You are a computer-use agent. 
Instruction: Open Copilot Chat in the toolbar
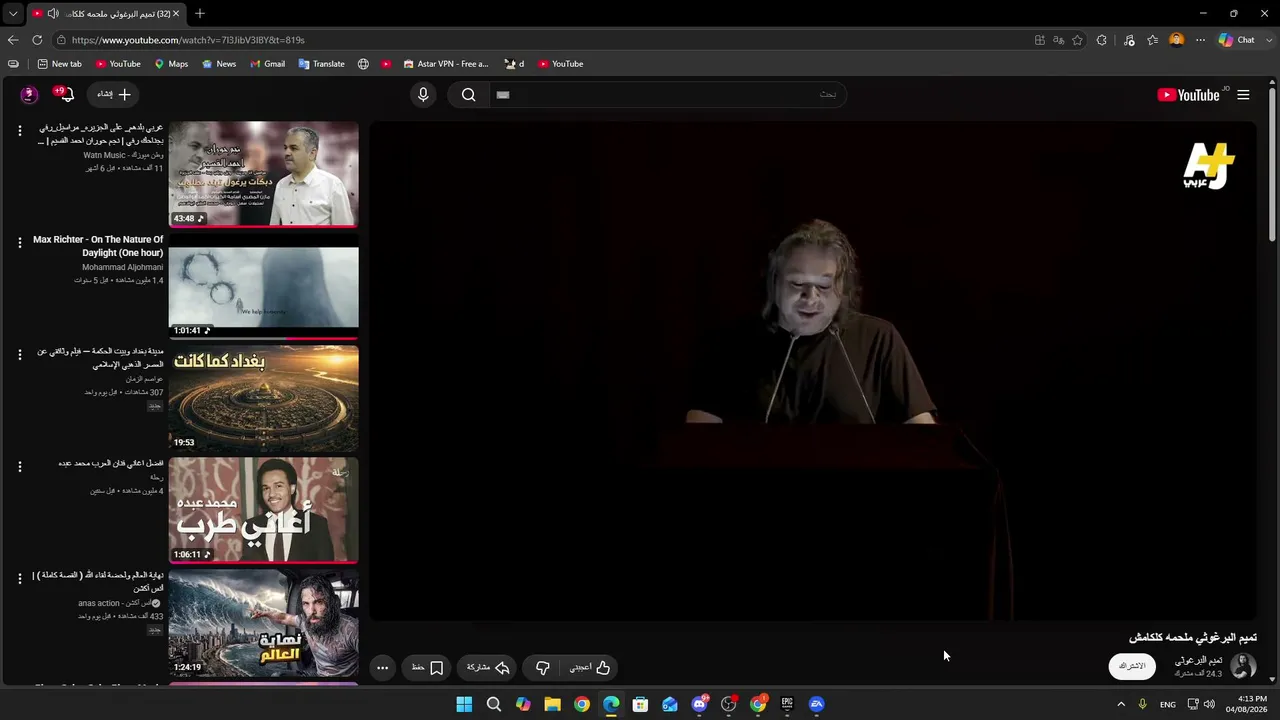[1236, 40]
